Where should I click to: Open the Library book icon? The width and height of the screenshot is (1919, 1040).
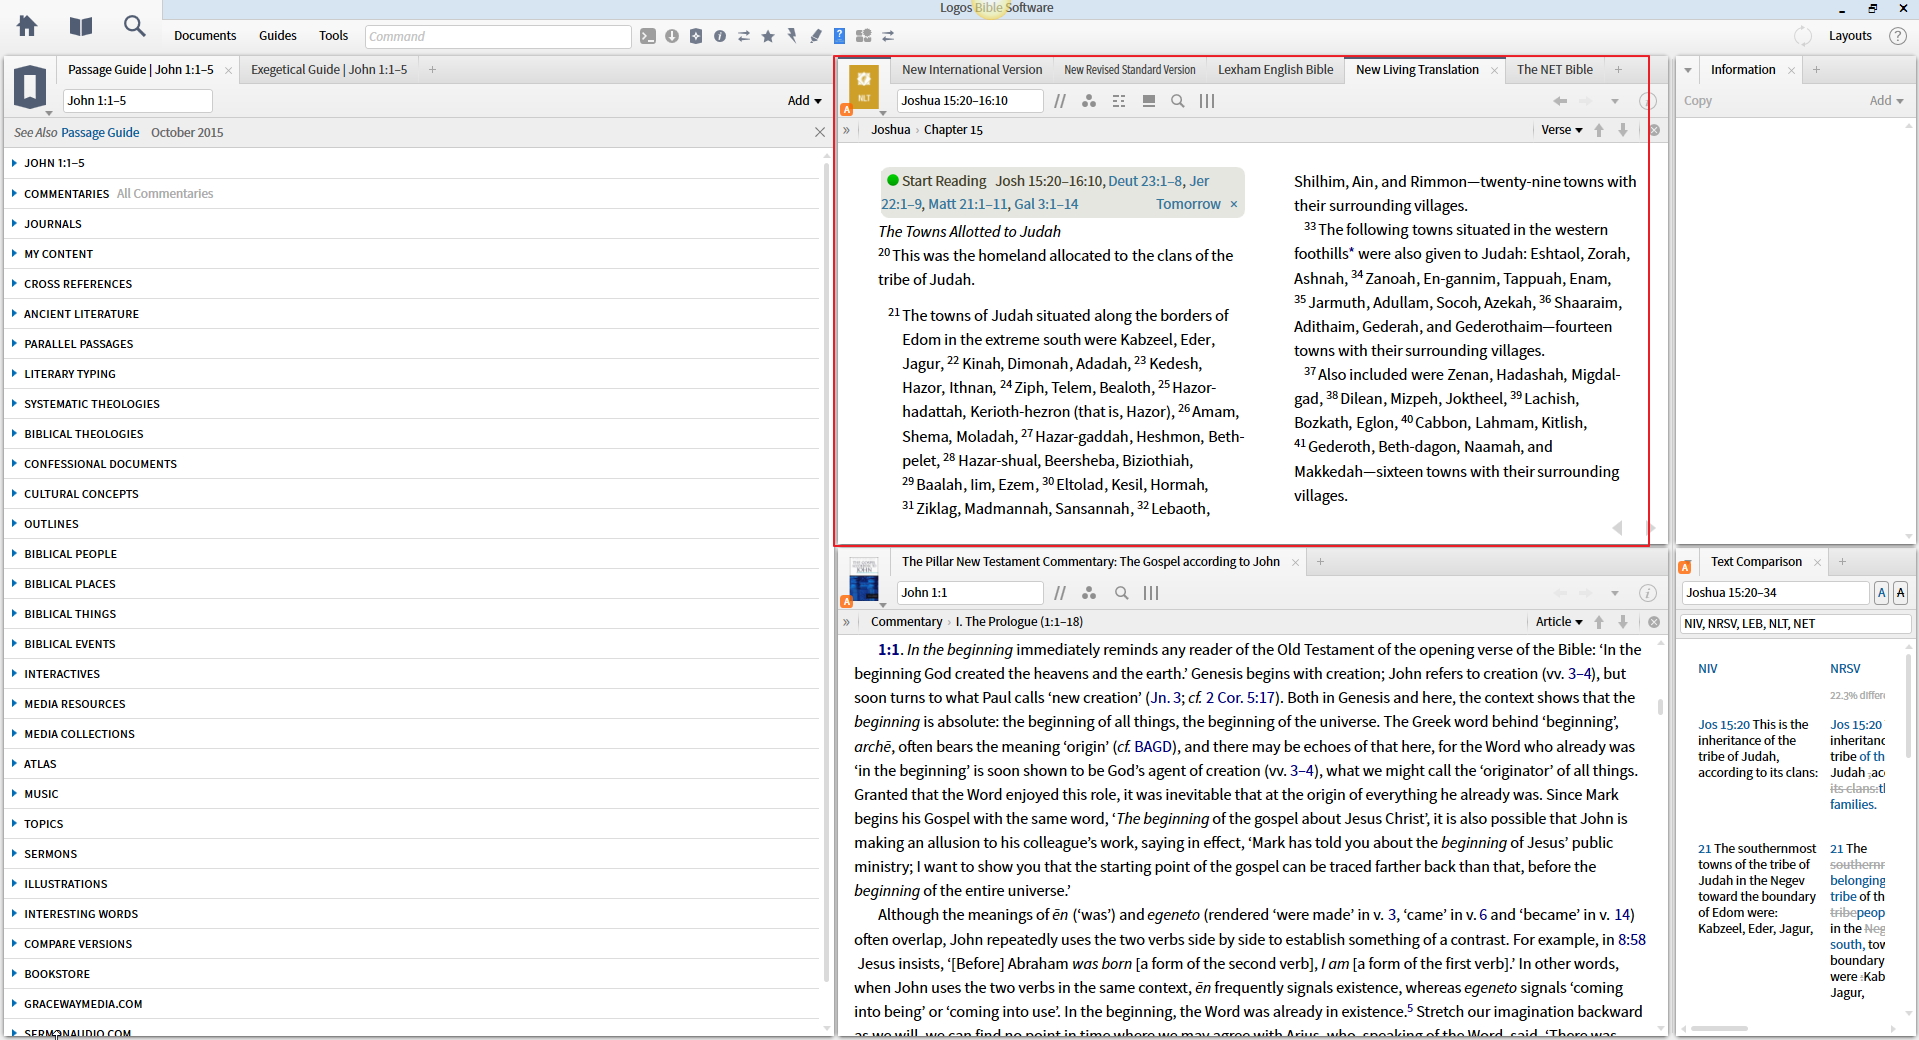(x=81, y=26)
